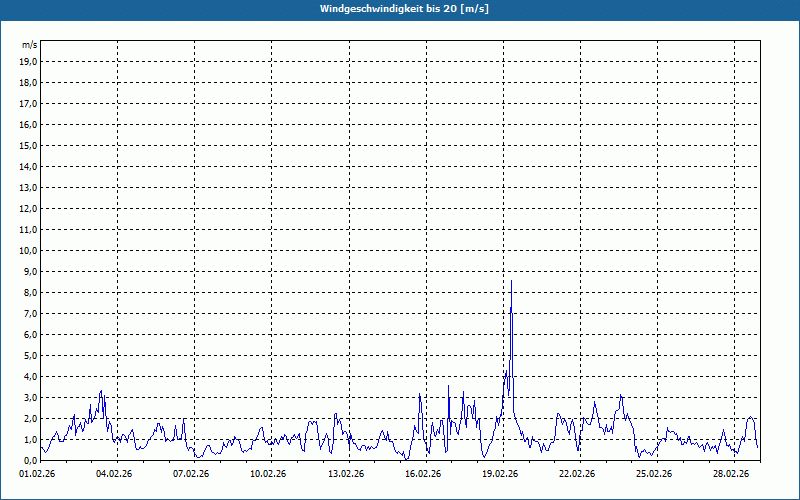
Task: Select the 04.02.26 date label
Action: tap(115, 475)
